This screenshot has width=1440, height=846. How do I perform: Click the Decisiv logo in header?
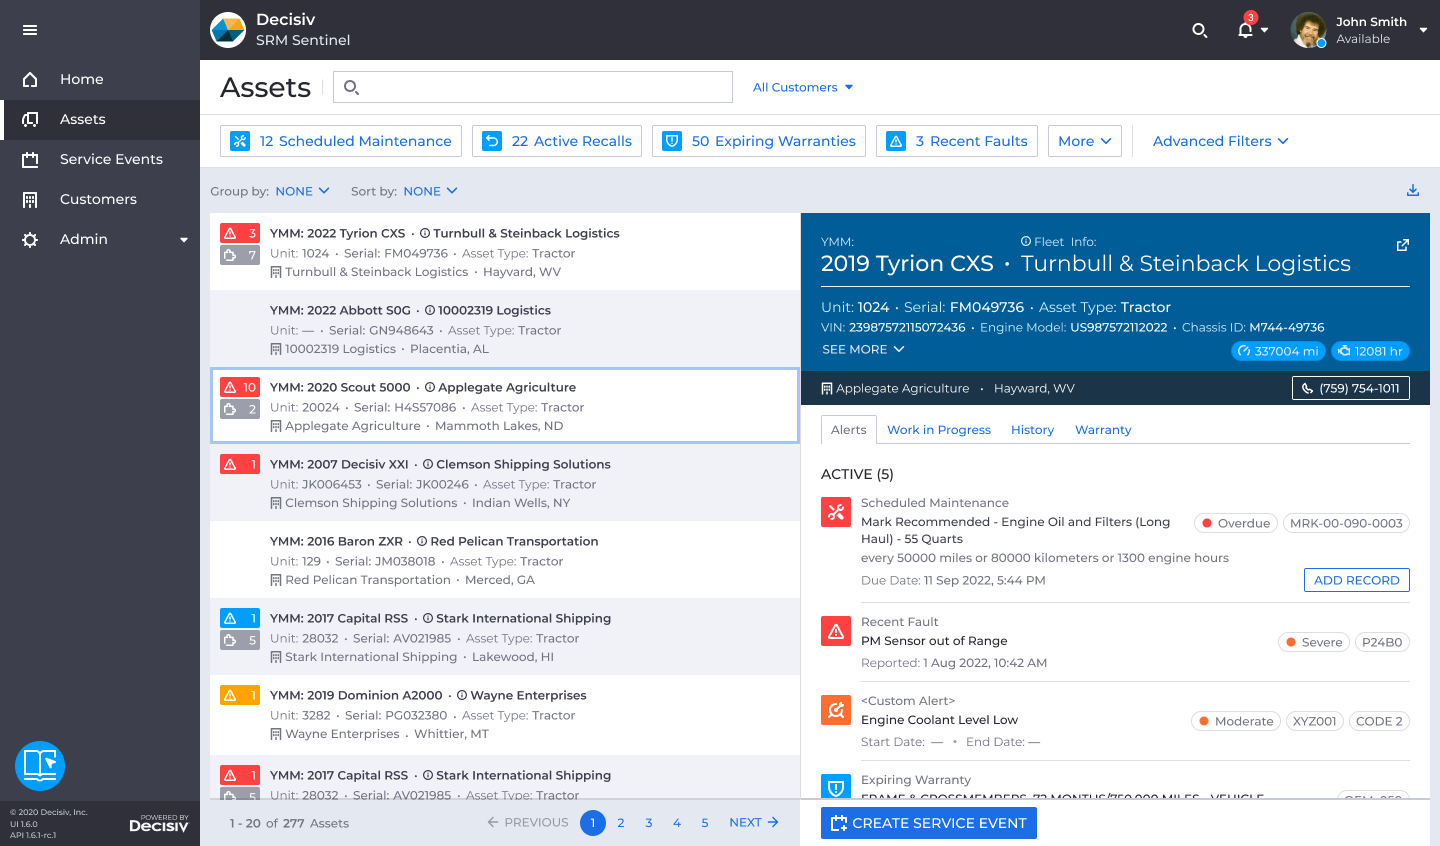pyautogui.click(x=228, y=30)
